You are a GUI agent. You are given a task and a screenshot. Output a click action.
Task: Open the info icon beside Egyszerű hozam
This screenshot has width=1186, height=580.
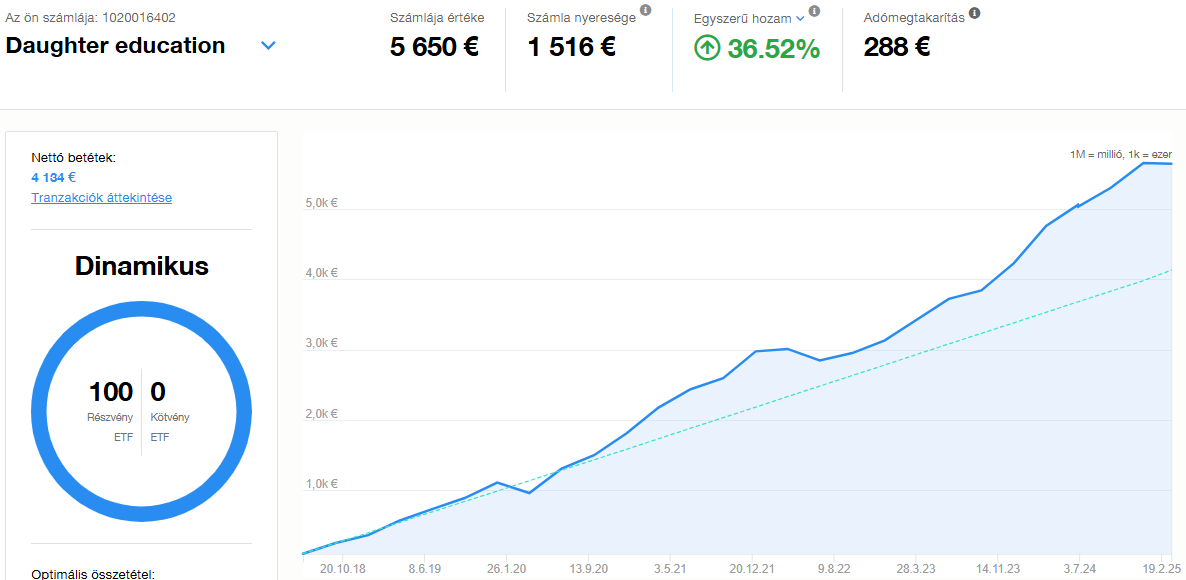[814, 11]
